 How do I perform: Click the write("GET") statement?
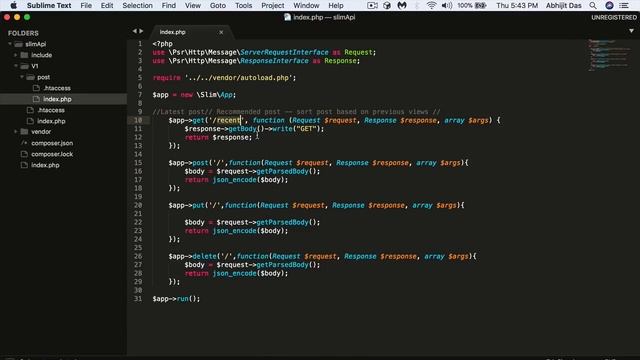click(x=298, y=129)
